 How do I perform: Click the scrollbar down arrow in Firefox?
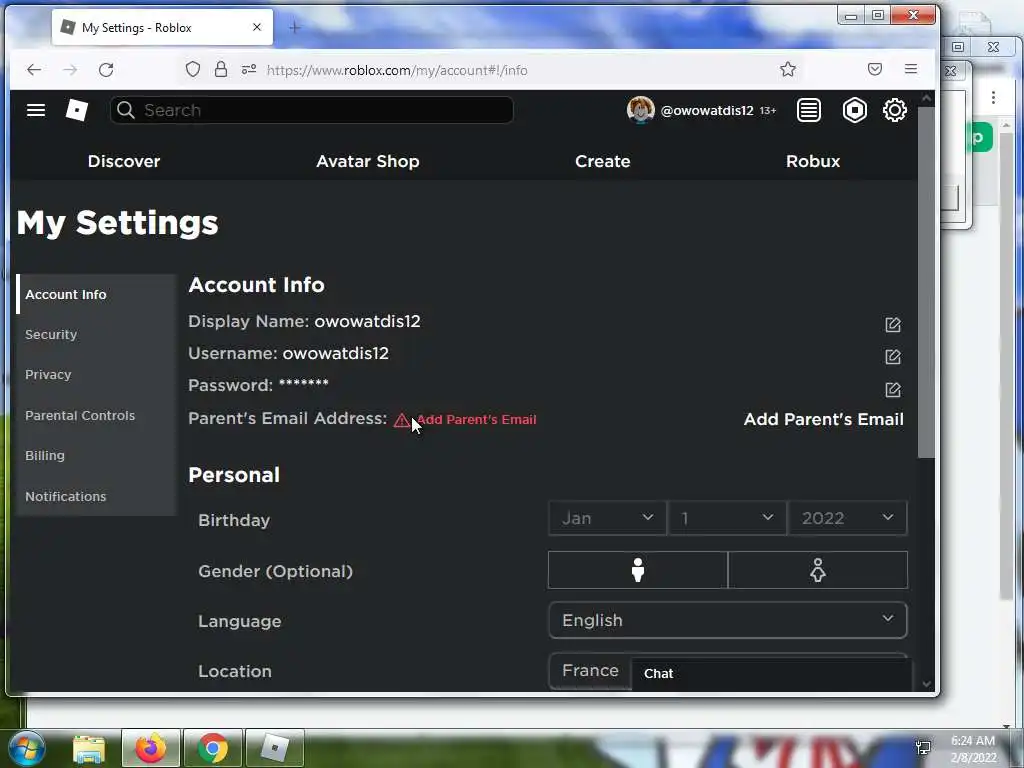click(x=926, y=684)
